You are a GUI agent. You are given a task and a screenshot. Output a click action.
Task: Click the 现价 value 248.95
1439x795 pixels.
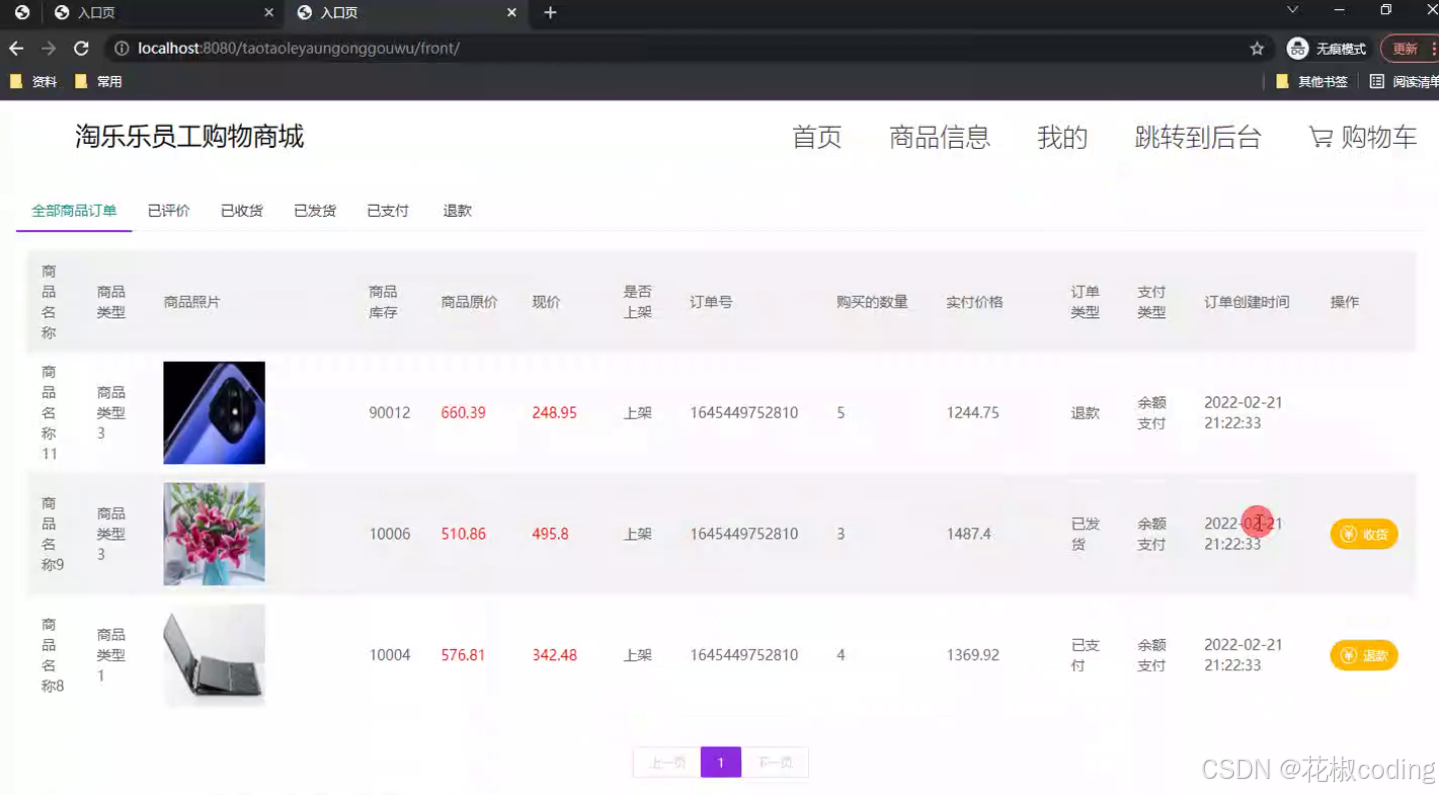[x=554, y=413]
